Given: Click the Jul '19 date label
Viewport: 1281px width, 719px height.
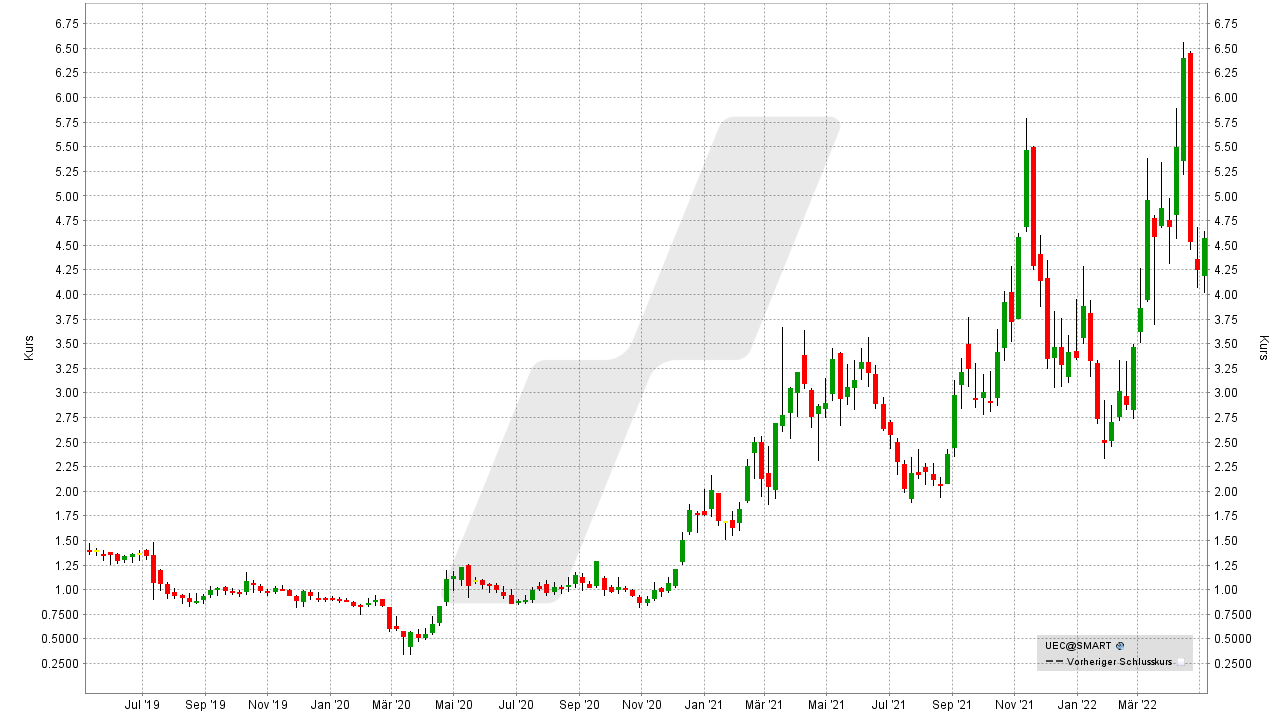Looking at the screenshot, I should [x=141, y=704].
